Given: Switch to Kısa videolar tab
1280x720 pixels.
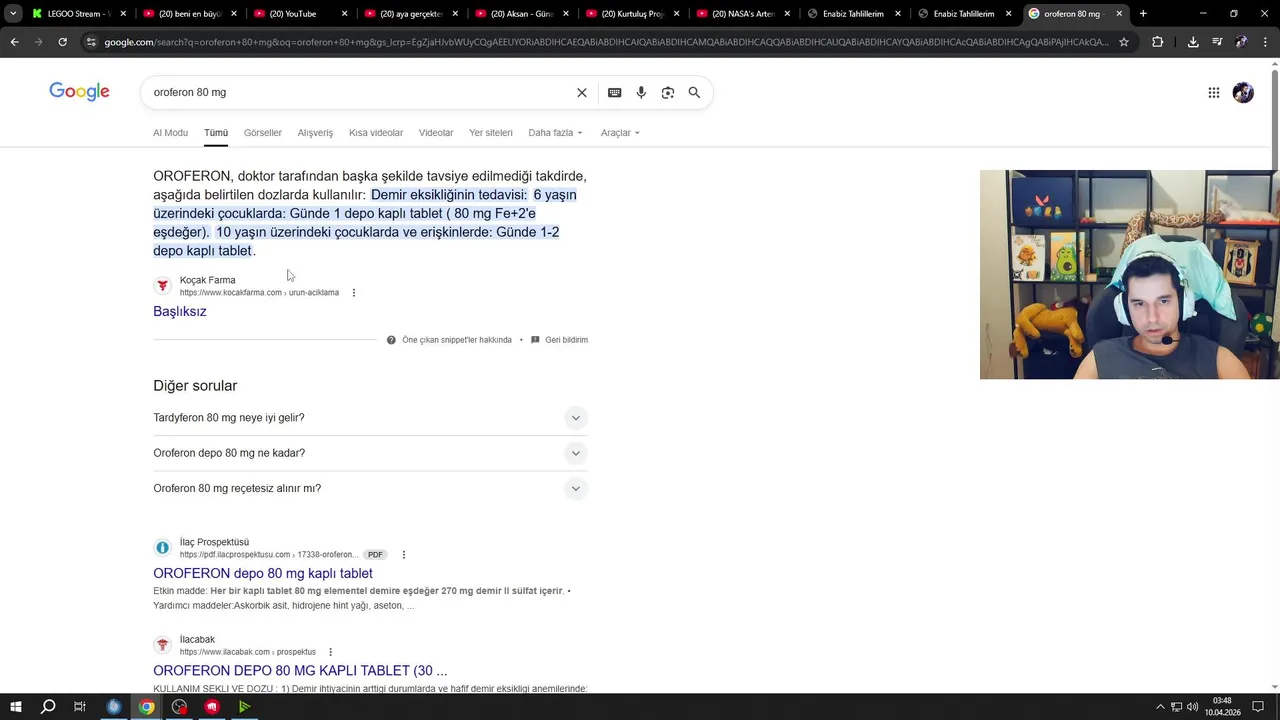Looking at the screenshot, I should pos(376,133).
